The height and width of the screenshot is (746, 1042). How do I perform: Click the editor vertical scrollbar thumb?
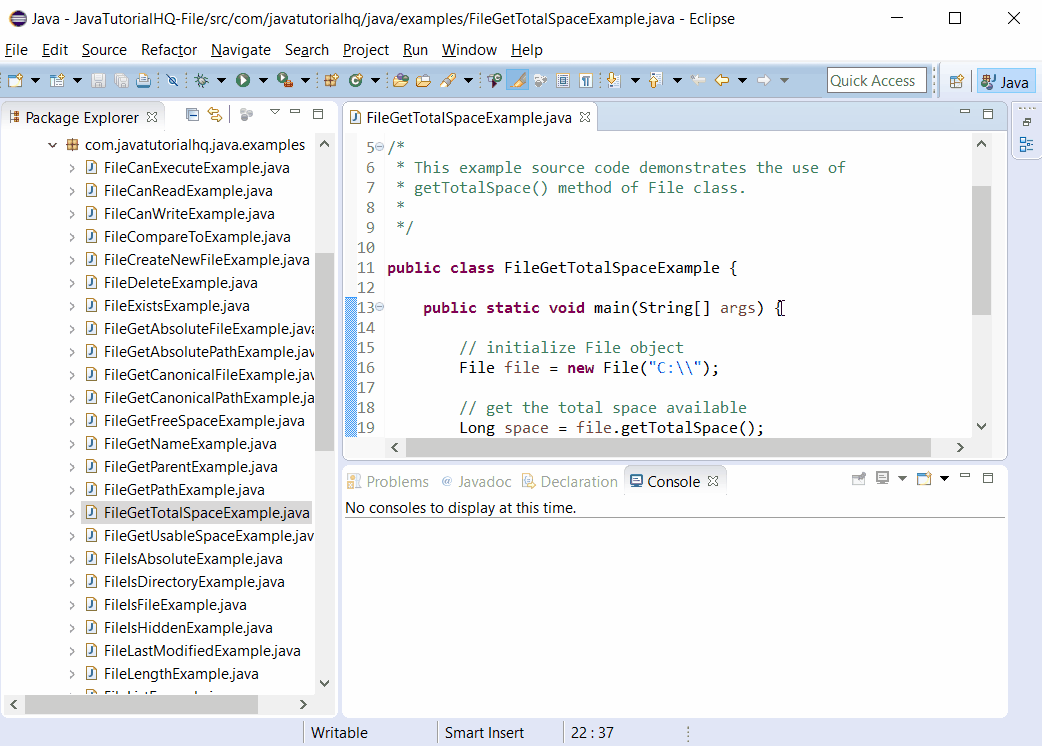pos(981,250)
